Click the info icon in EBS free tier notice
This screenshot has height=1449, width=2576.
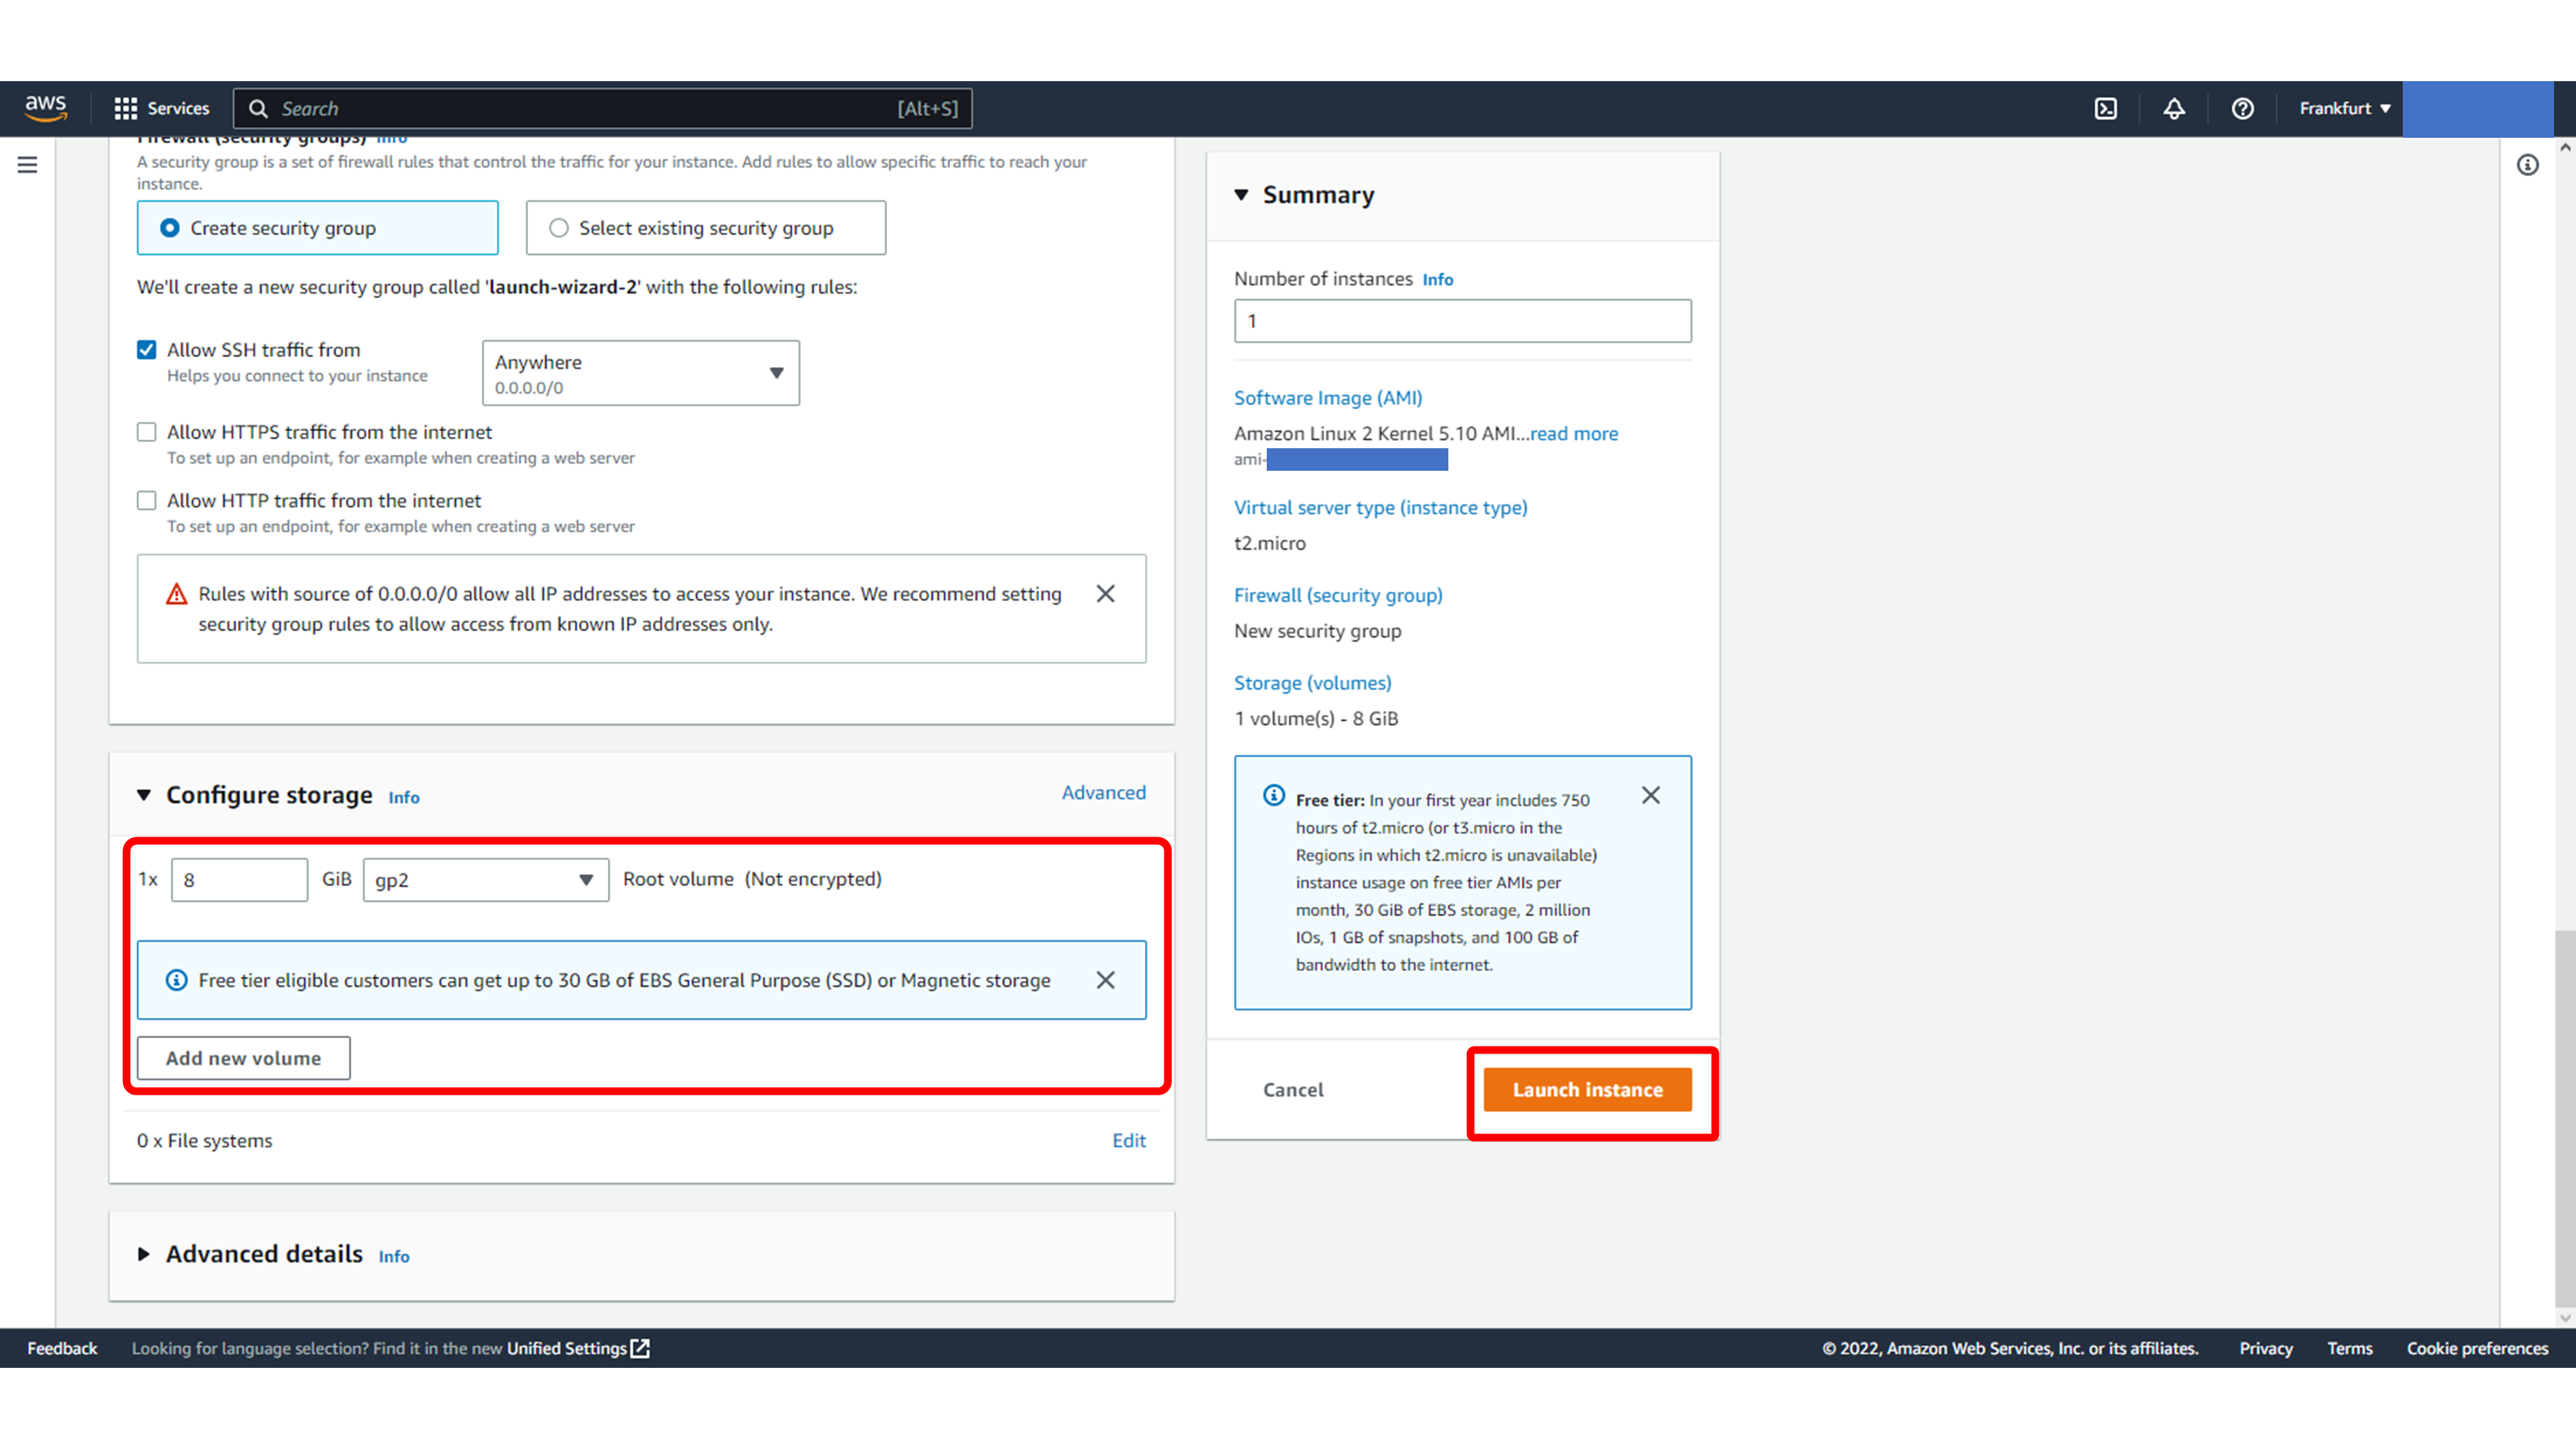pyautogui.click(x=176, y=980)
